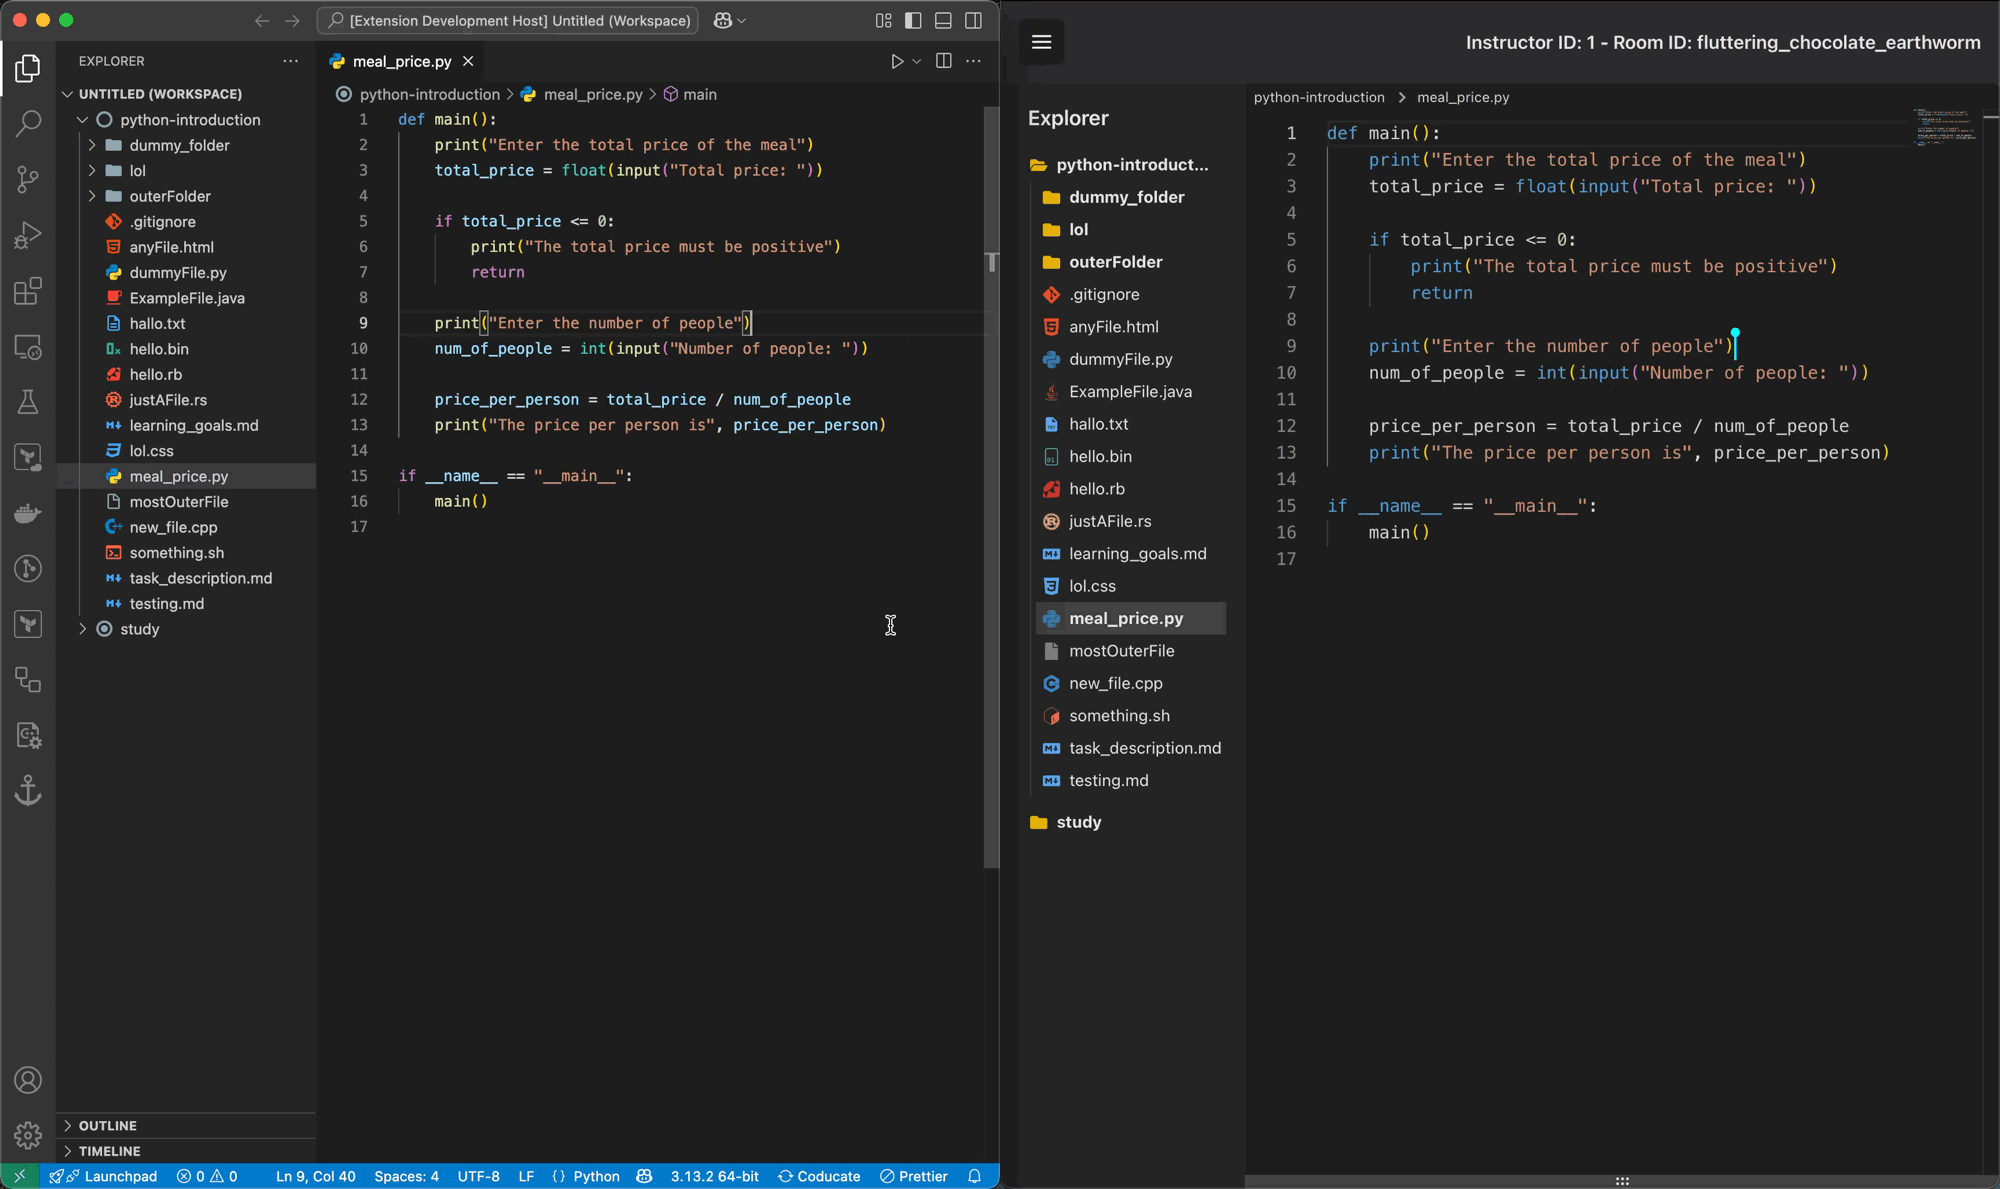Viewport: 2000px width, 1189px height.
Task: Toggle the secondary side bar layout button
Action: coord(973,20)
